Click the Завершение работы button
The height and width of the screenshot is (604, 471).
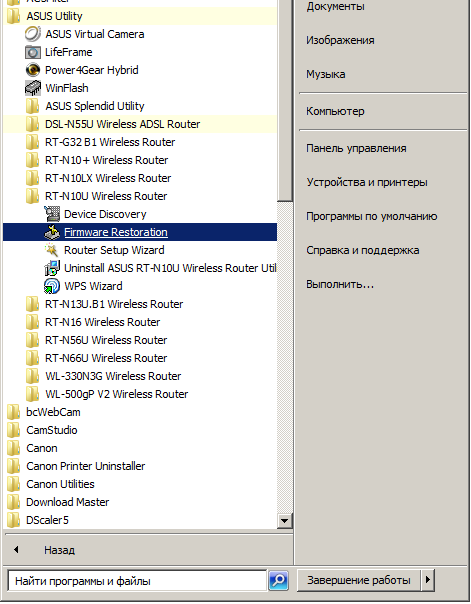(x=359, y=580)
